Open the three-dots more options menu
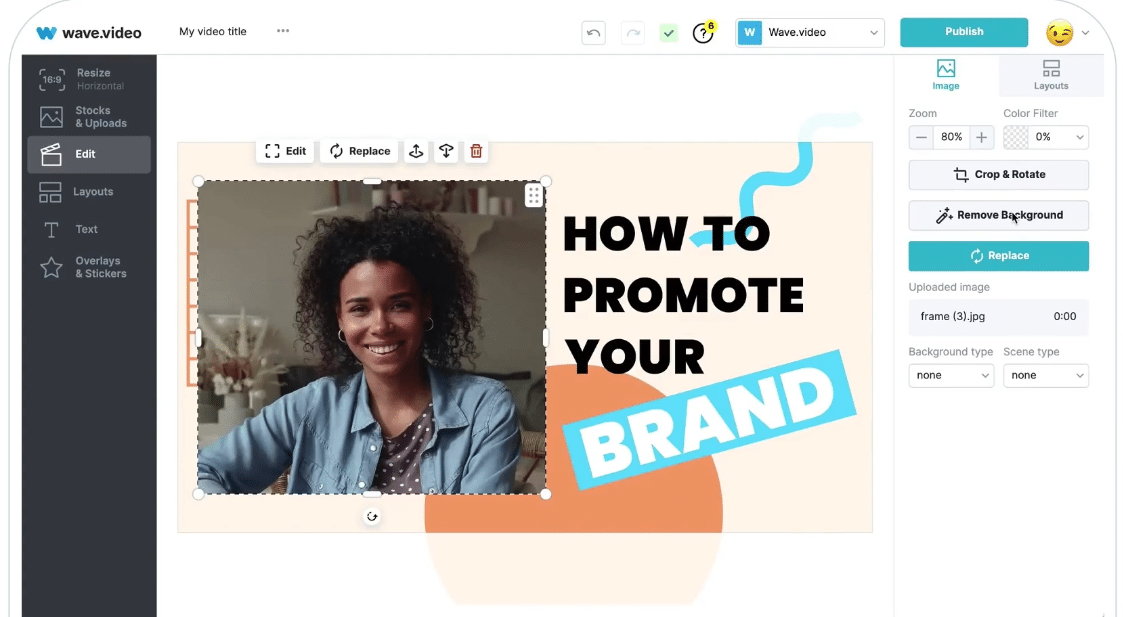1123x617 pixels. 283,31
